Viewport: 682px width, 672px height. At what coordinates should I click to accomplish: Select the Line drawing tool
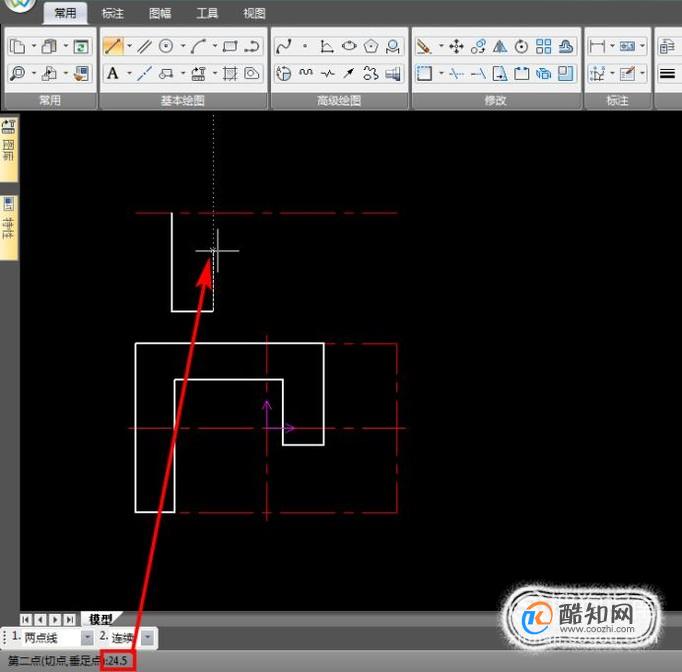pyautogui.click(x=113, y=46)
